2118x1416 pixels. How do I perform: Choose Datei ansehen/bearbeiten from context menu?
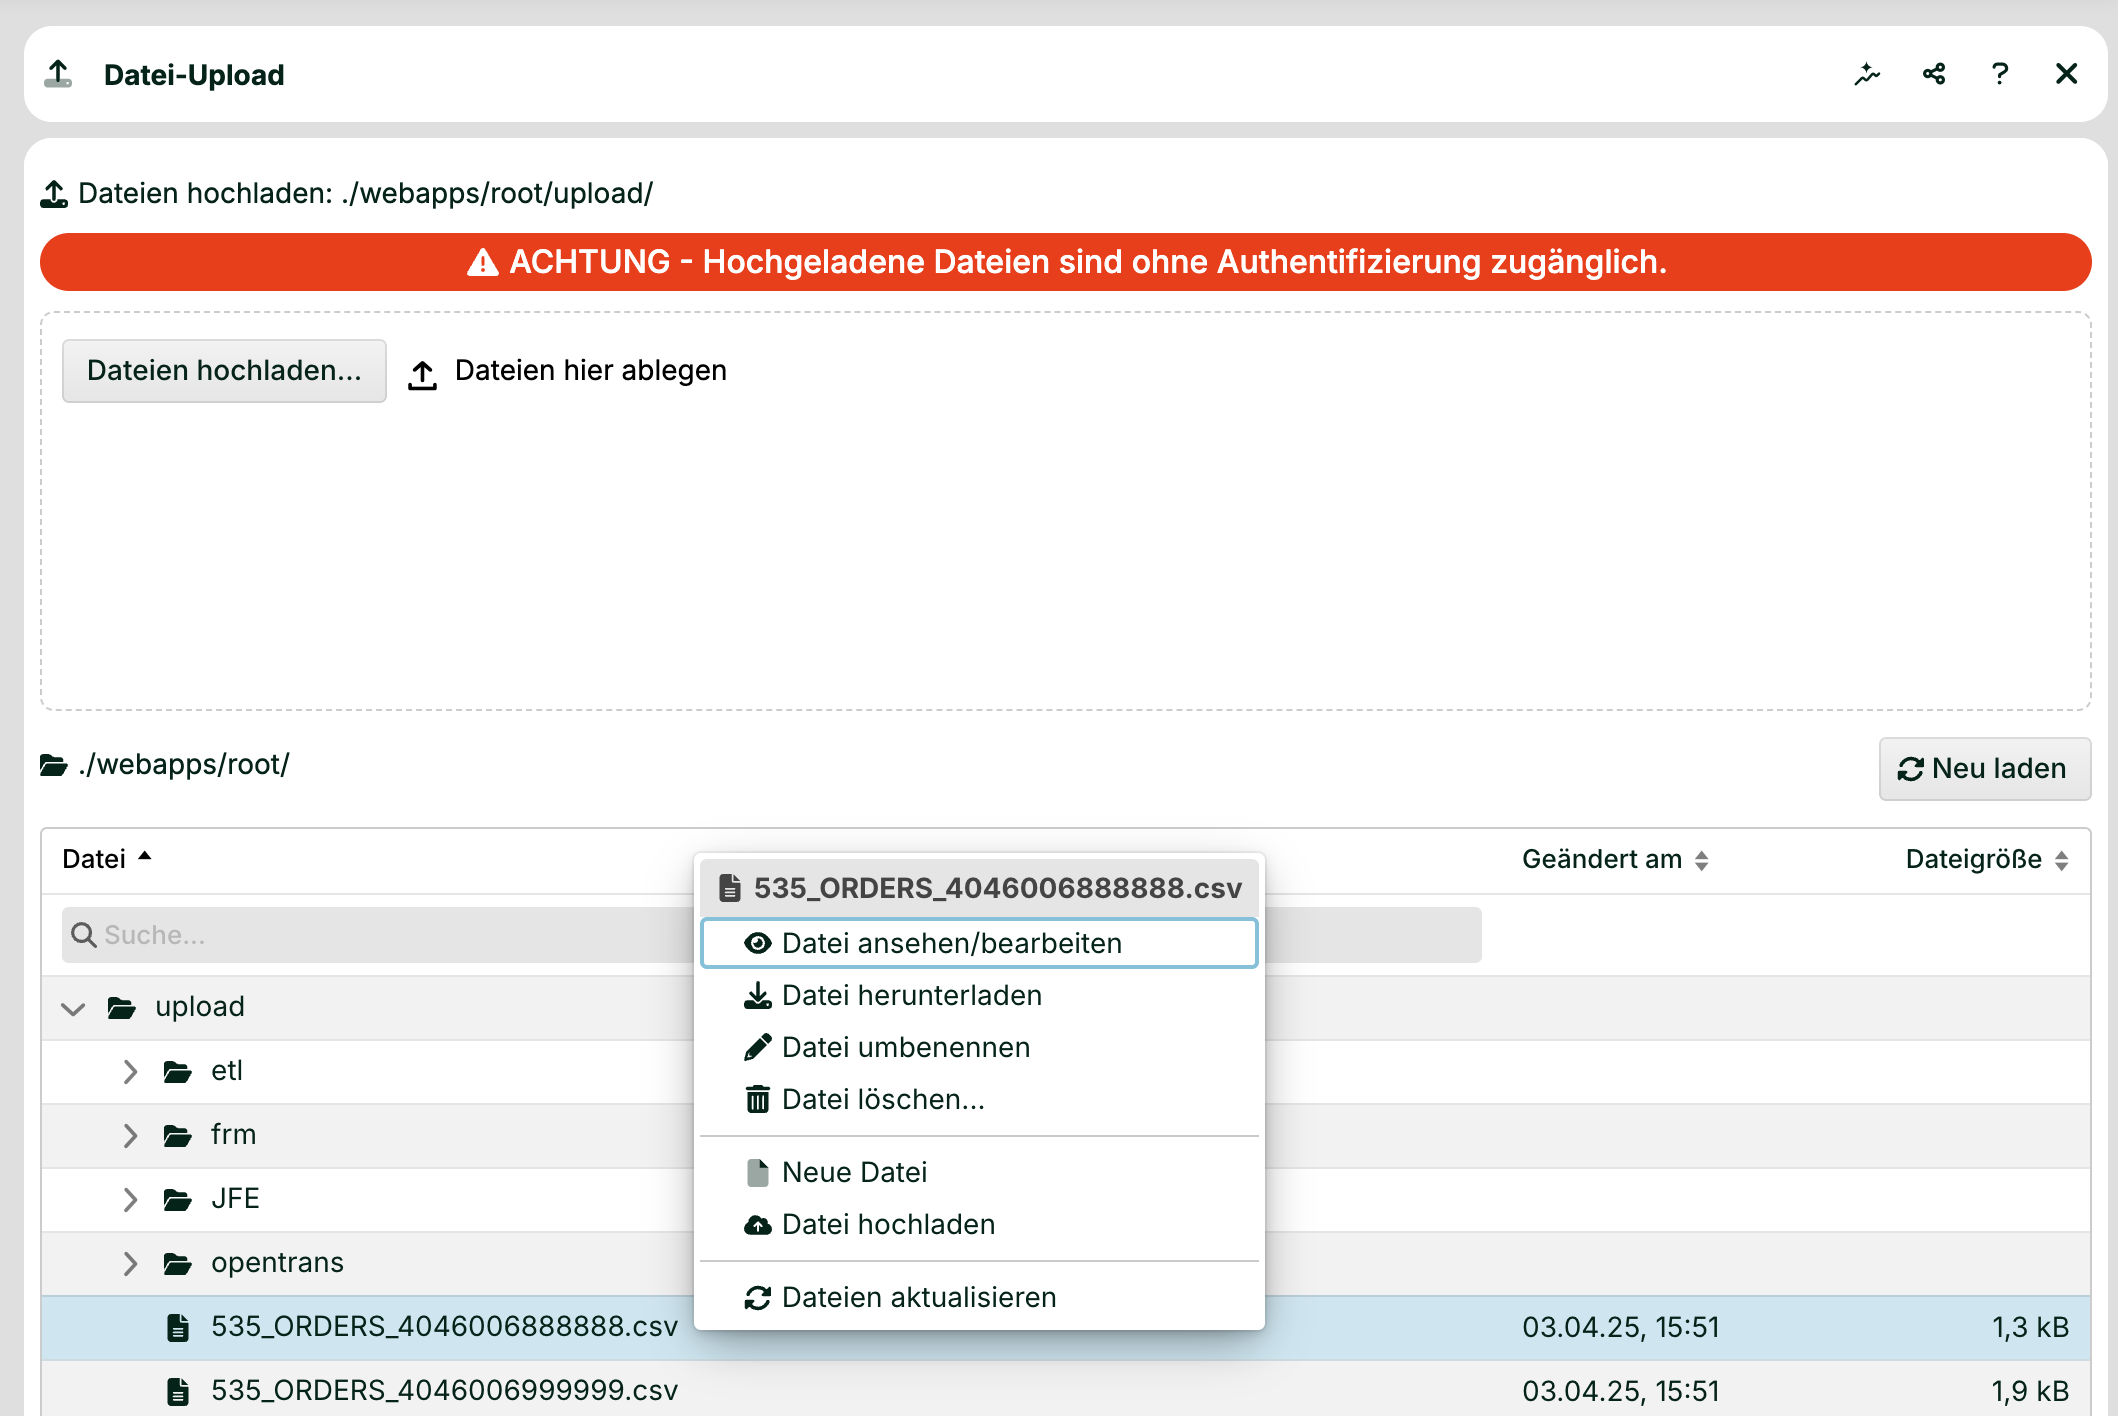coord(979,943)
